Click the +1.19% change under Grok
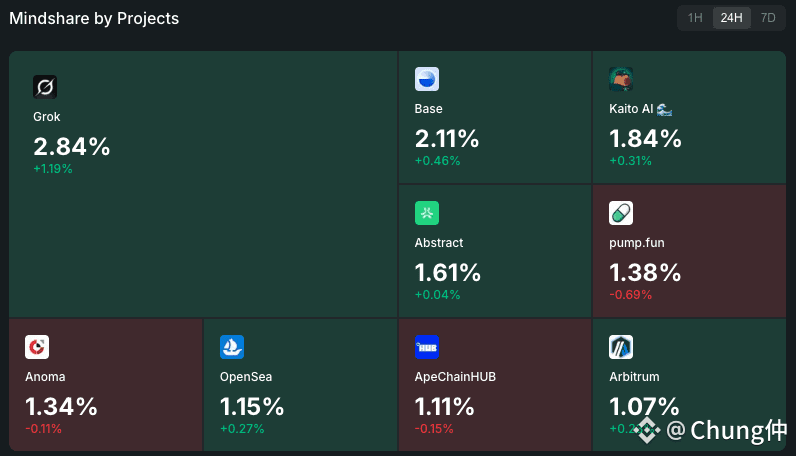The image size is (796, 456). tap(53, 169)
